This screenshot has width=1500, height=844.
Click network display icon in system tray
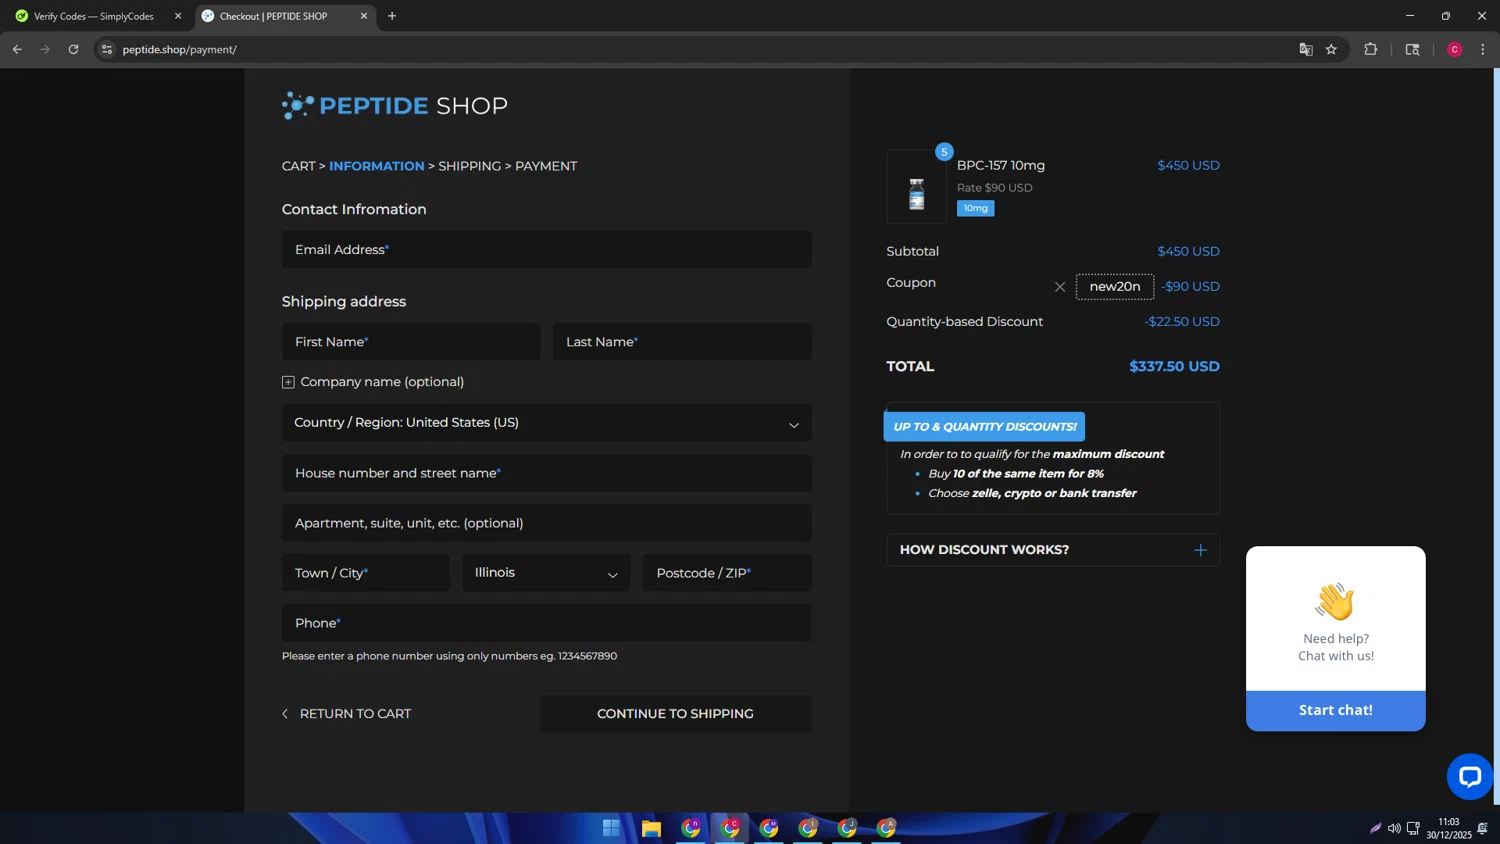[x=1413, y=828]
